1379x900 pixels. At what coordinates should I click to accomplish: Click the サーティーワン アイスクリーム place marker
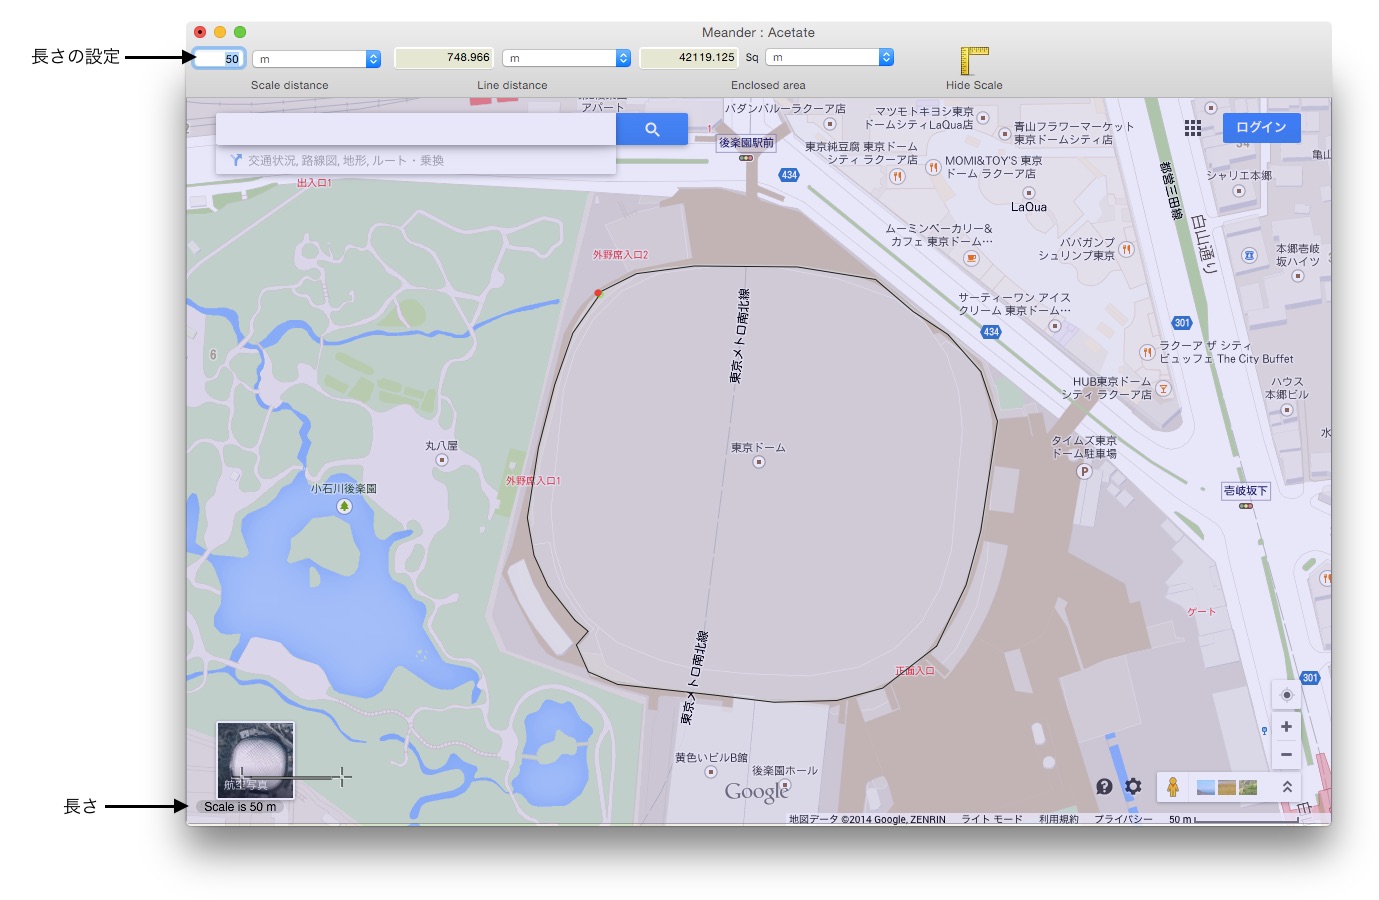[1053, 326]
